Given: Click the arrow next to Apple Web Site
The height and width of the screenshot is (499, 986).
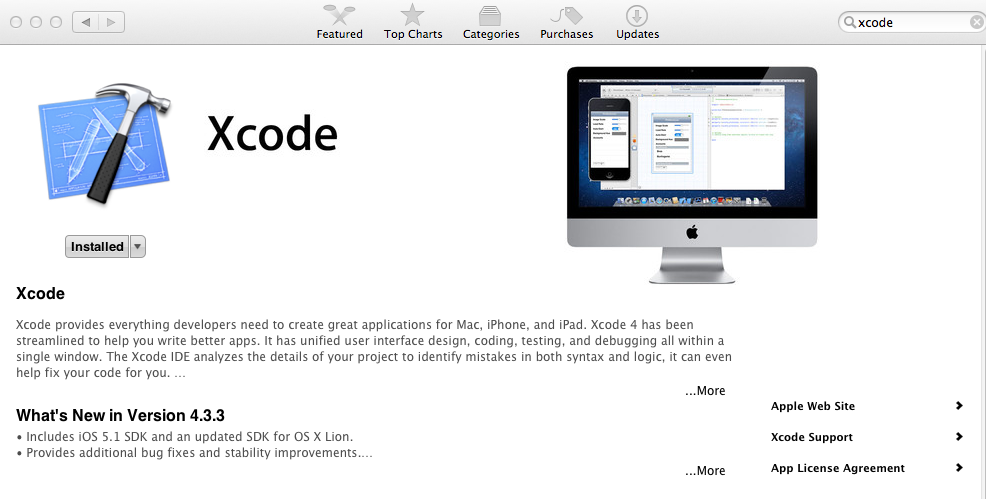Looking at the screenshot, I should tap(959, 406).
